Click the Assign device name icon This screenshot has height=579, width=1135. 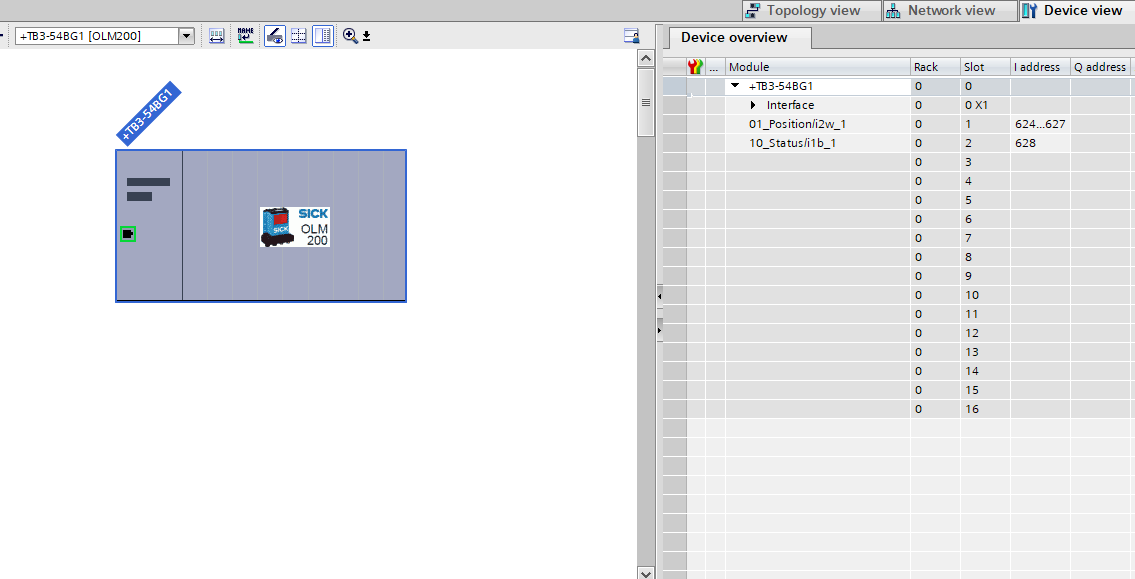coord(245,35)
